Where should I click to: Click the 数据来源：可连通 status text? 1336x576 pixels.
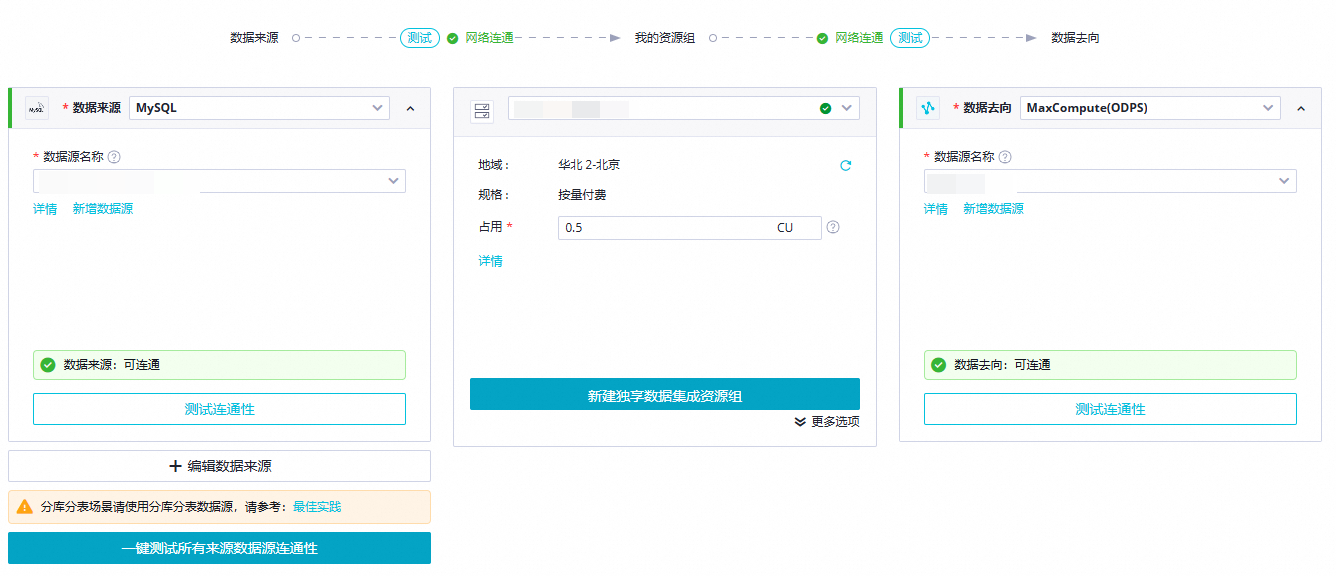coord(112,365)
